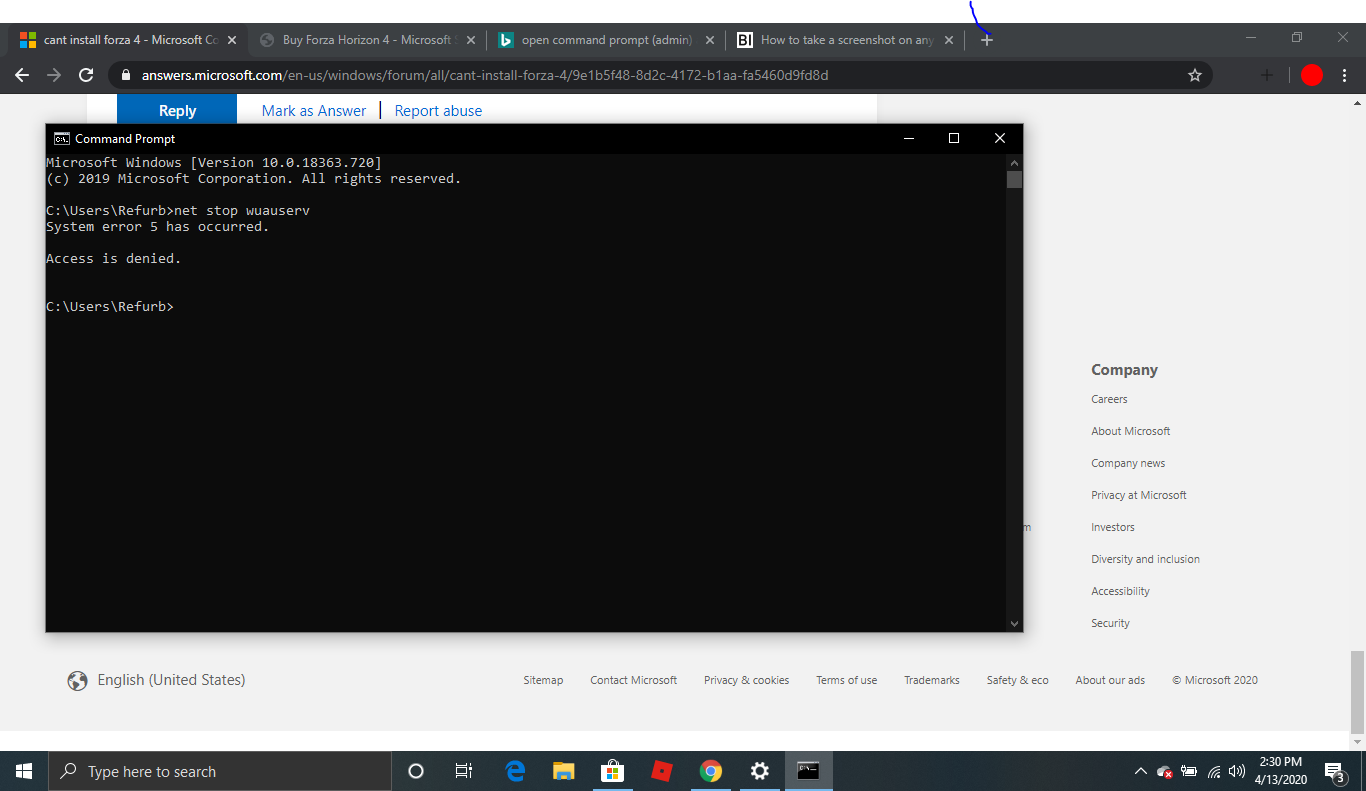Viewport: 1366px width, 791px height.
Task: Close the 'How to take a screenshot' tab
Action: [x=949, y=40]
